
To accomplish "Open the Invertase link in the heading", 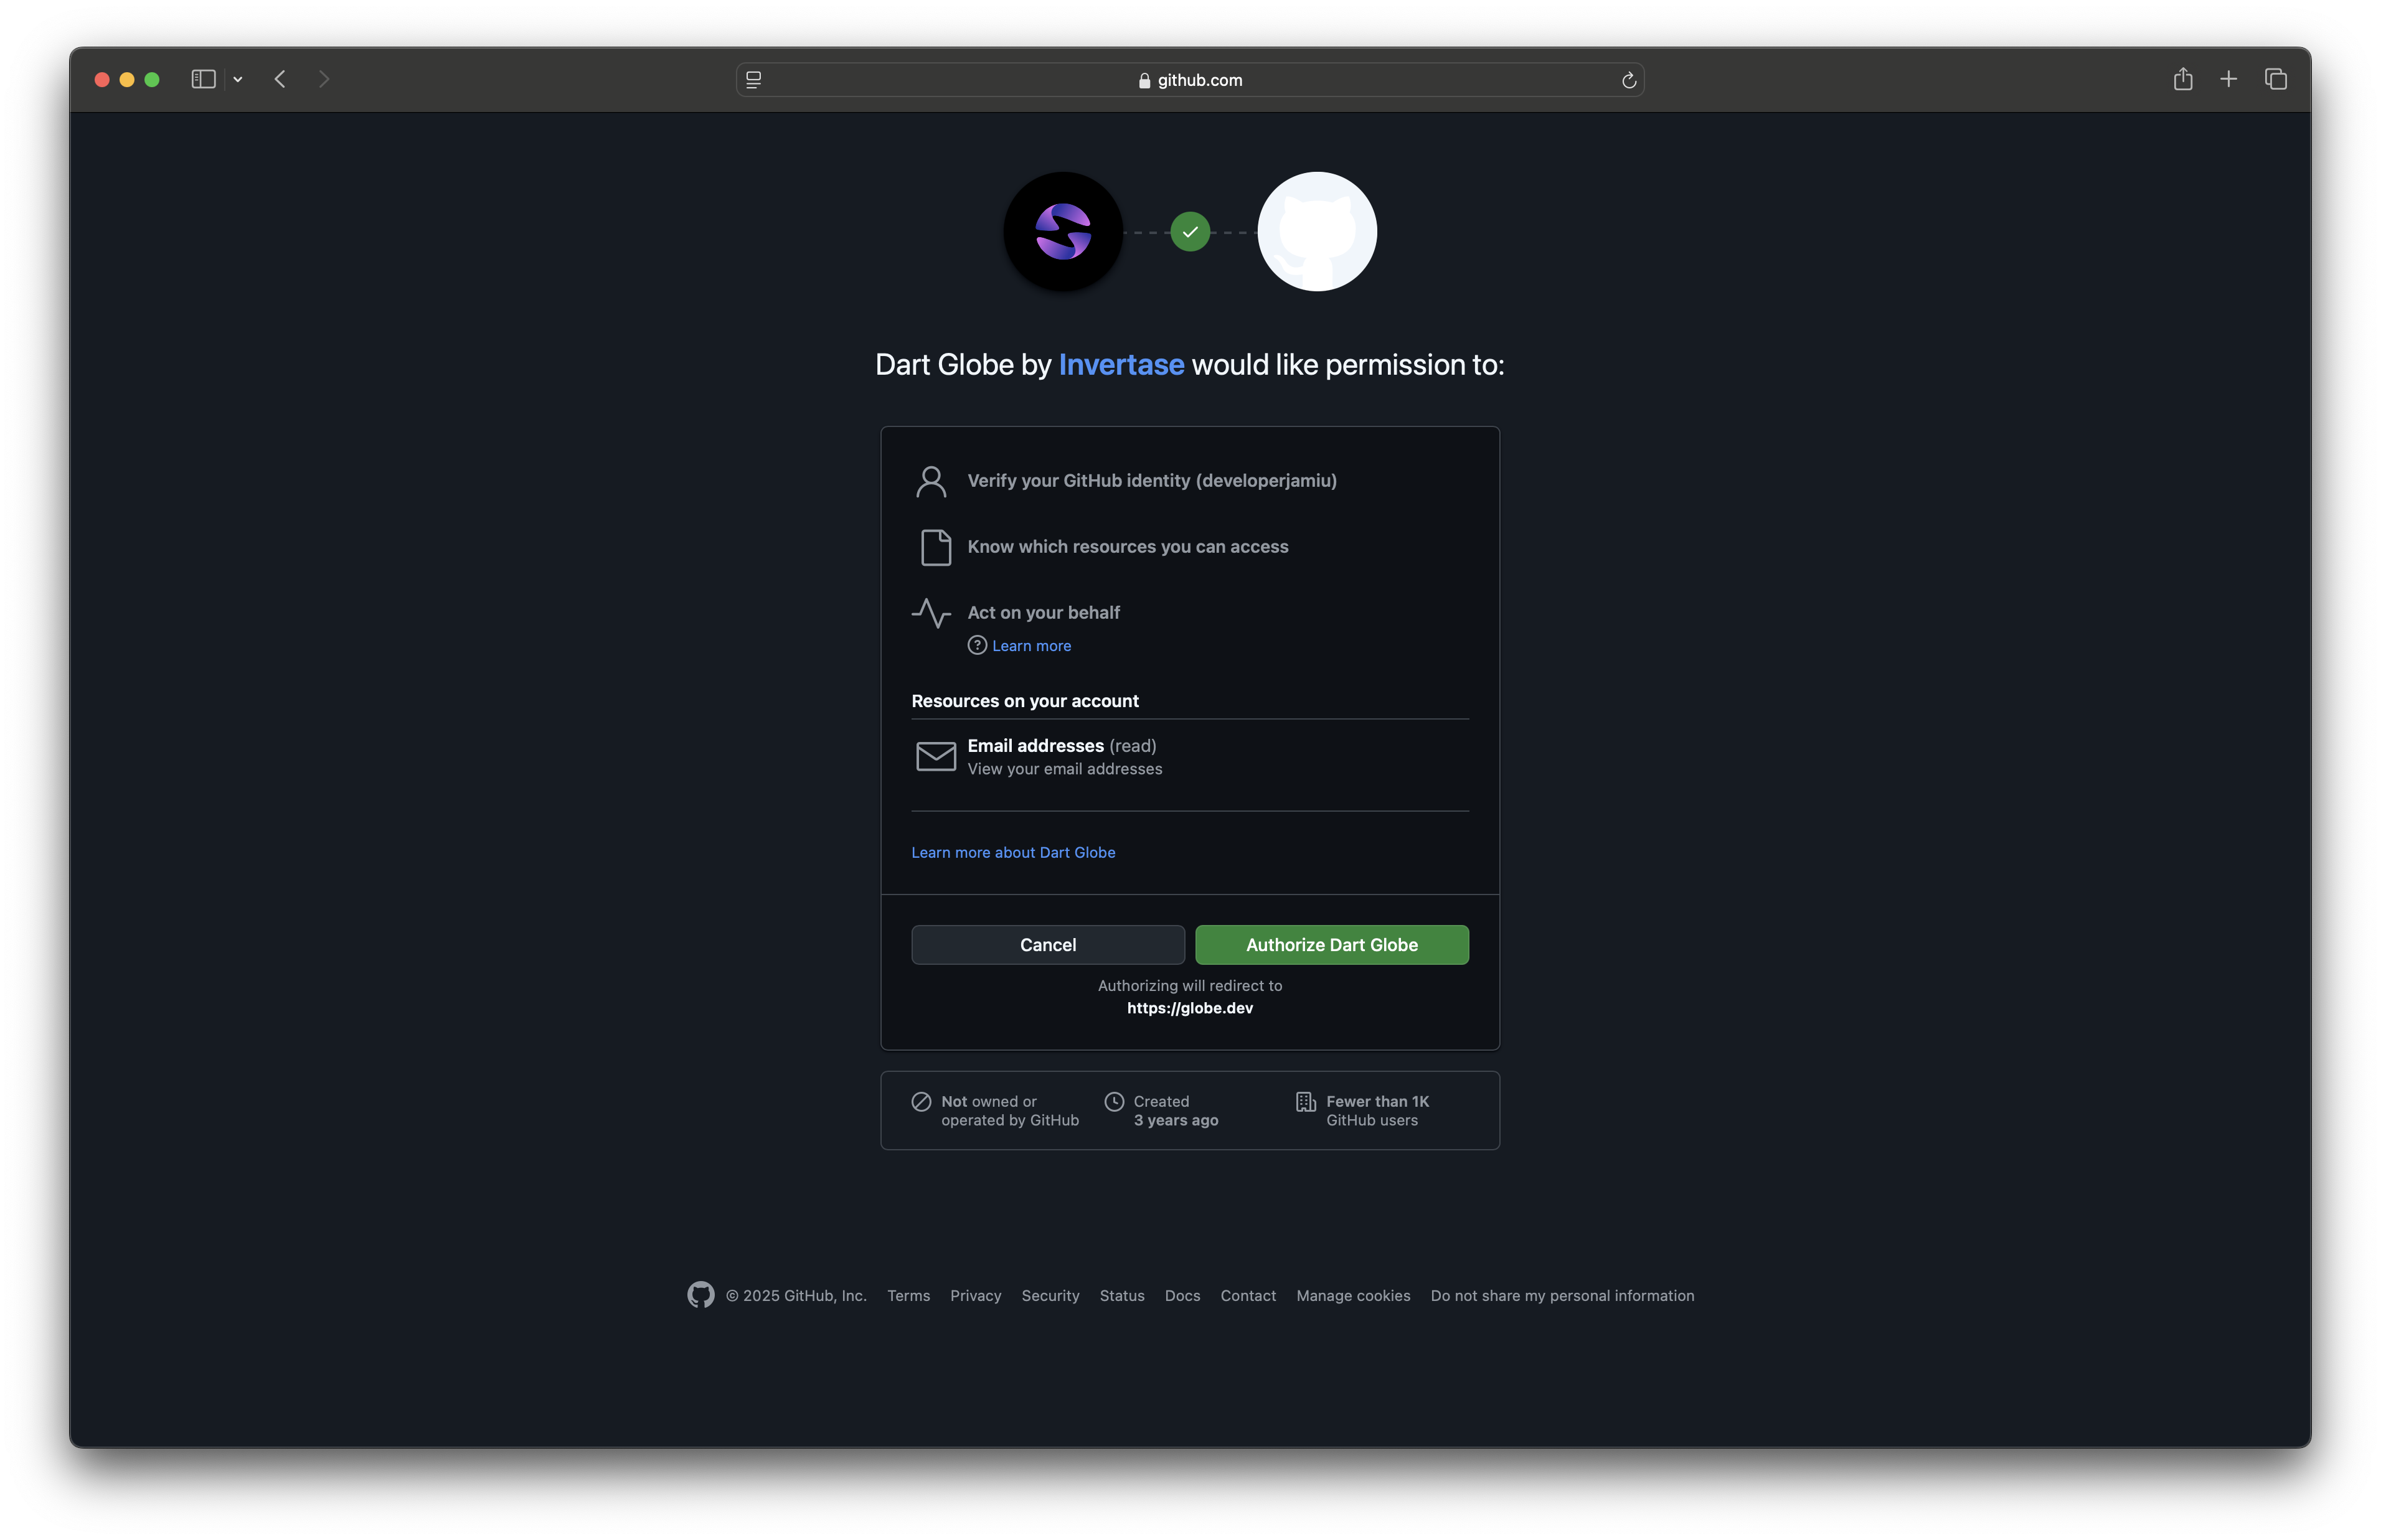I will (x=1121, y=365).
